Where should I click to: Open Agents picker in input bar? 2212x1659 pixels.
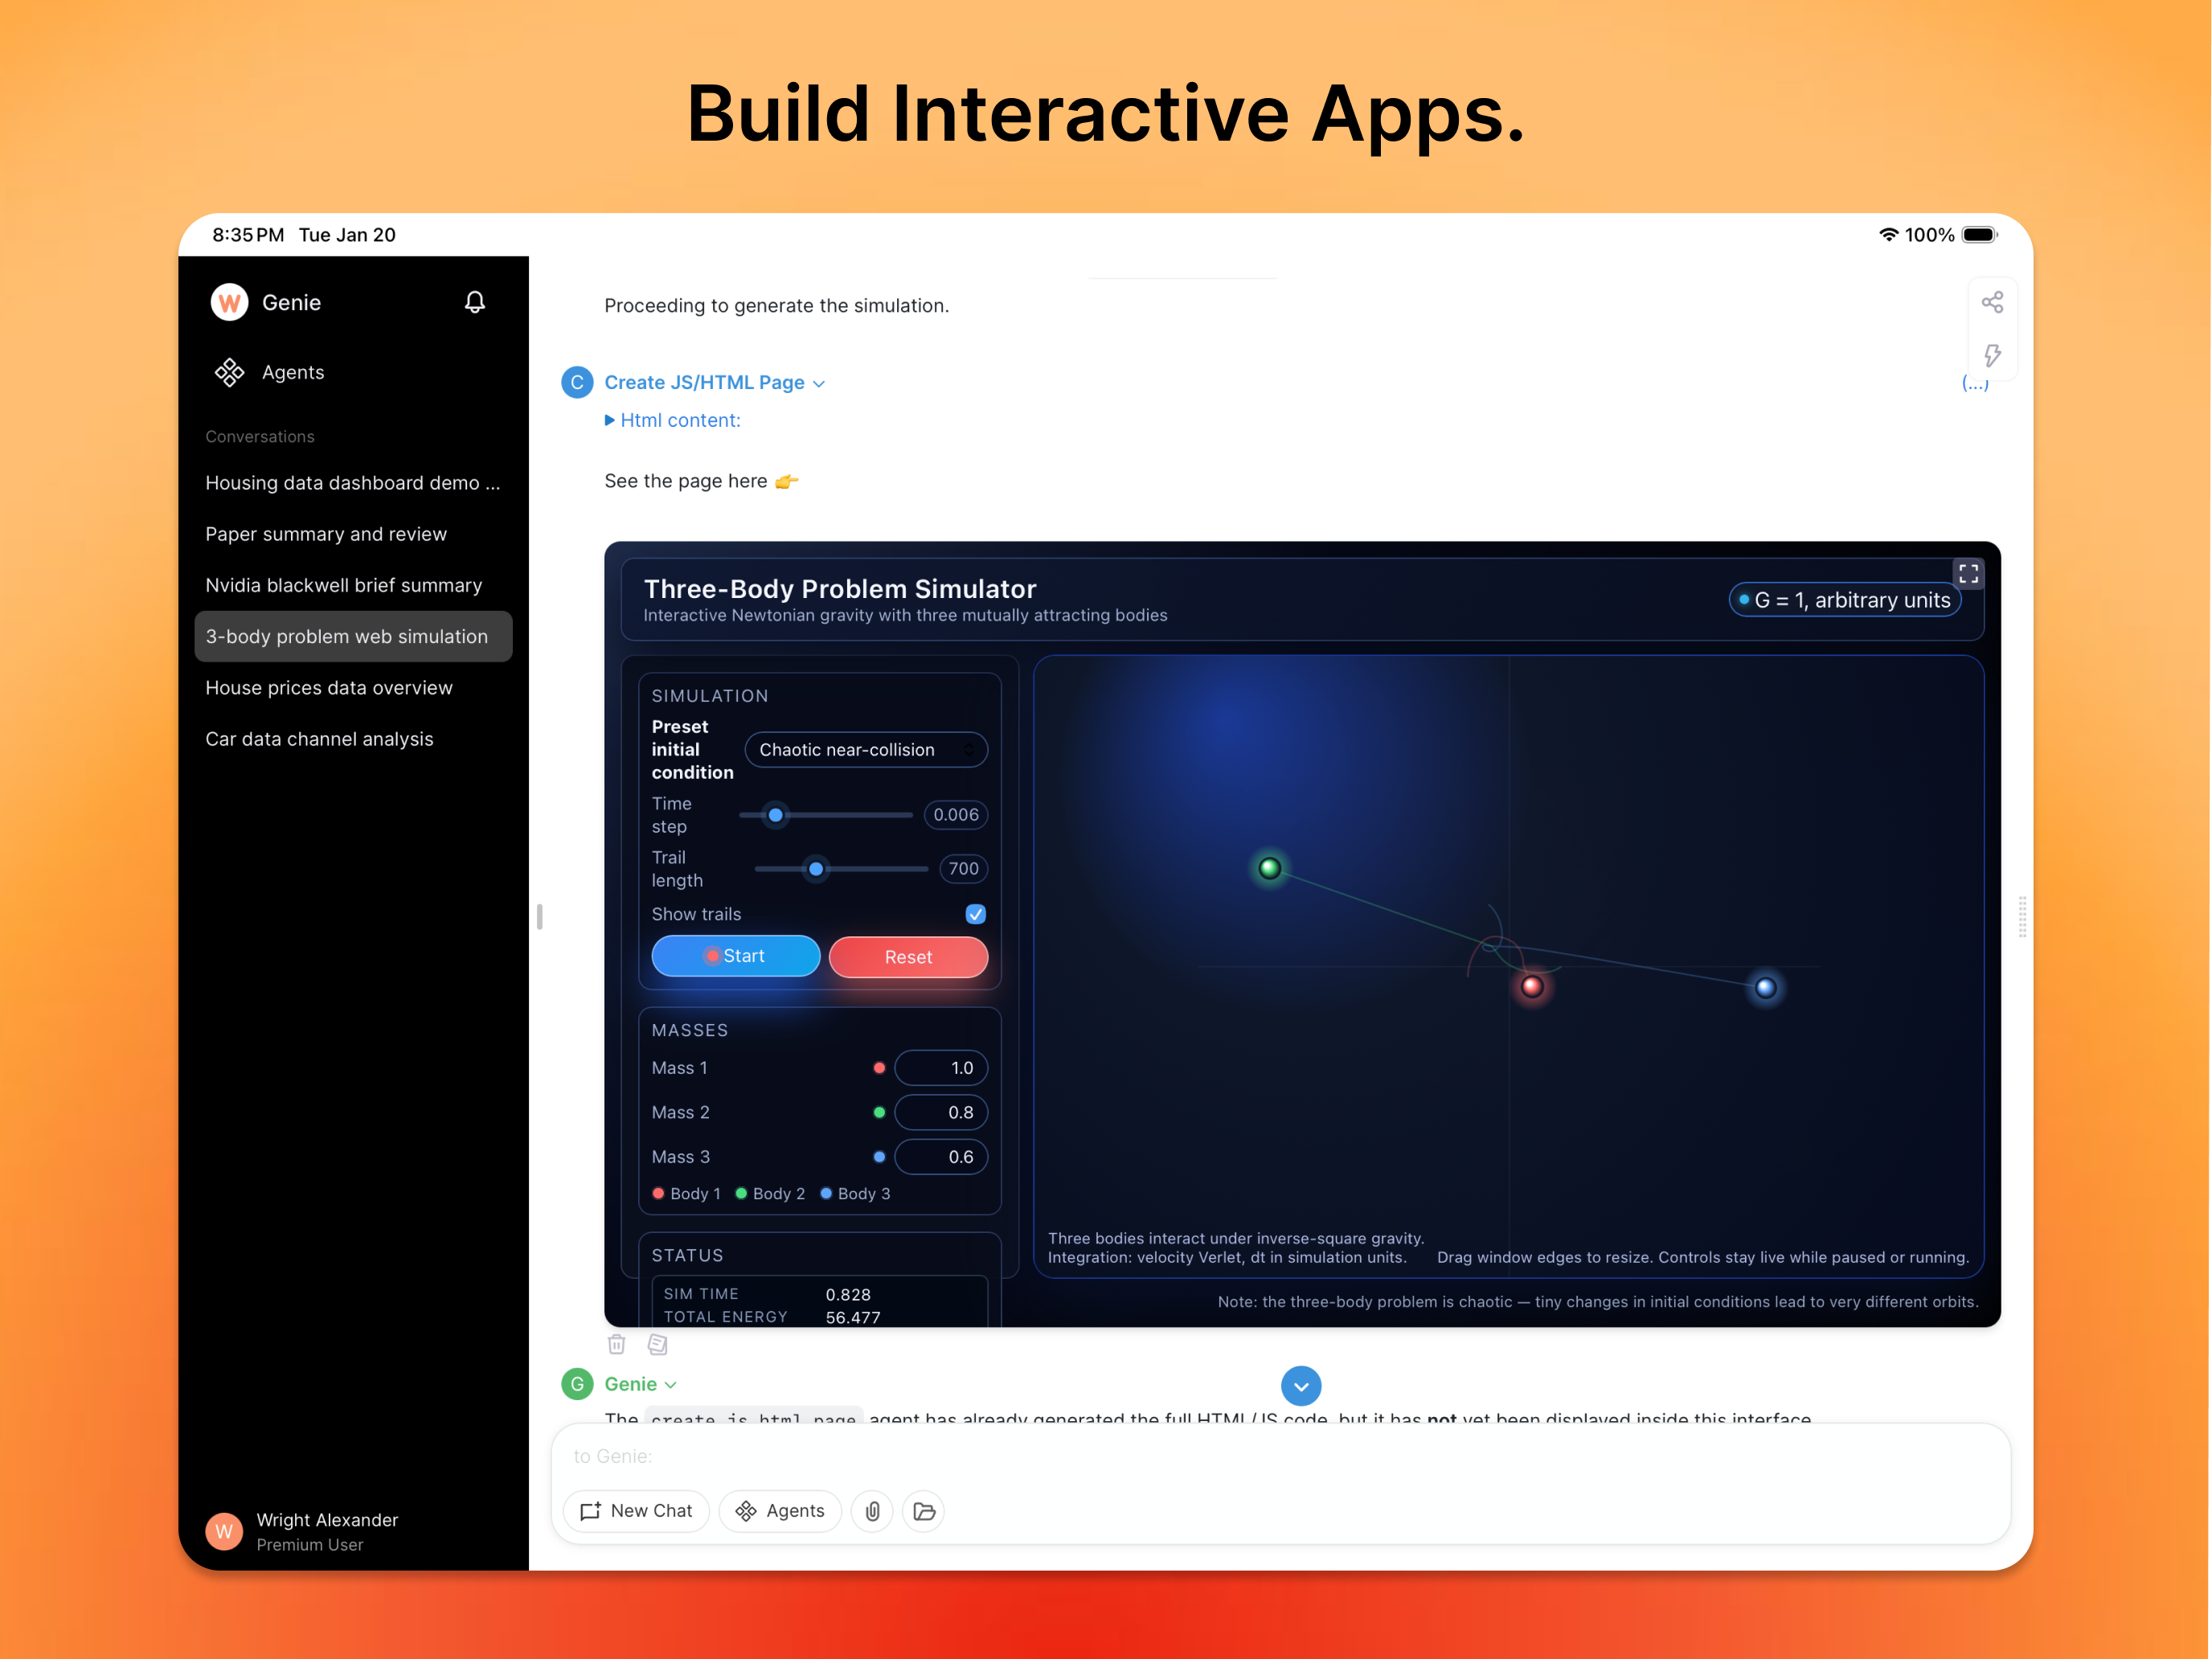(x=780, y=1511)
